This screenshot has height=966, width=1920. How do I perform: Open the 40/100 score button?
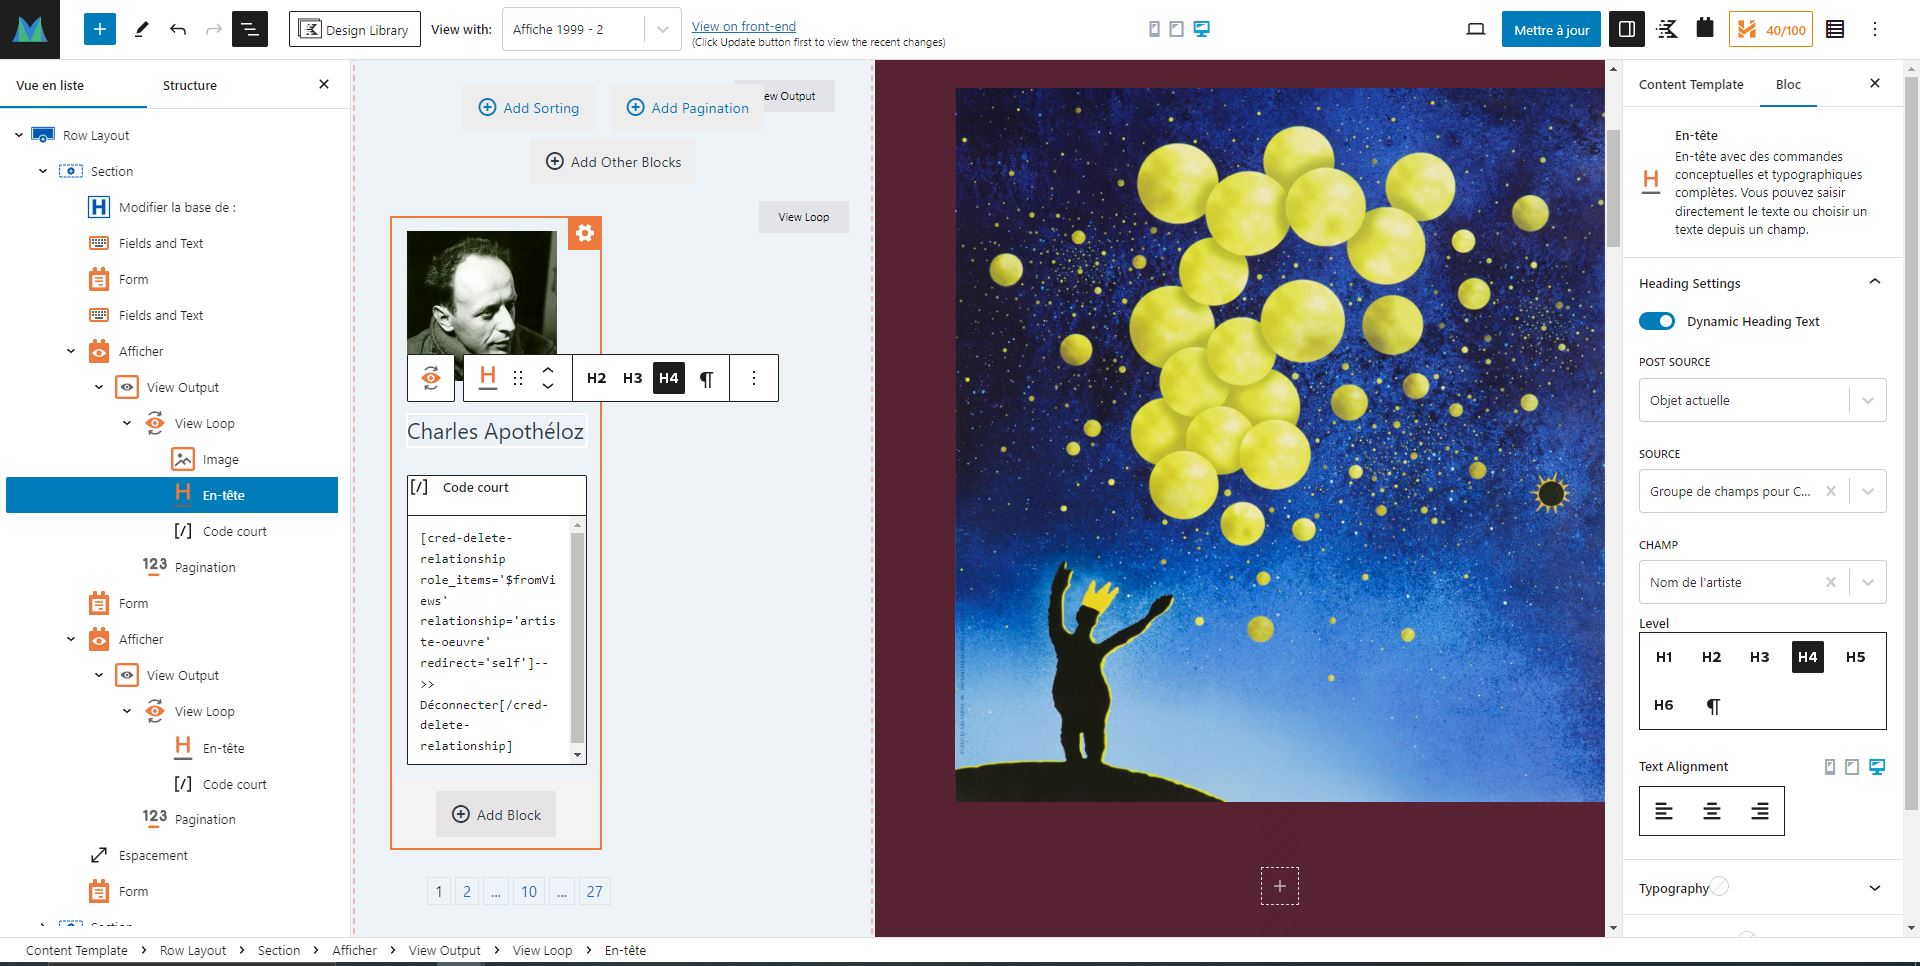tap(1773, 30)
